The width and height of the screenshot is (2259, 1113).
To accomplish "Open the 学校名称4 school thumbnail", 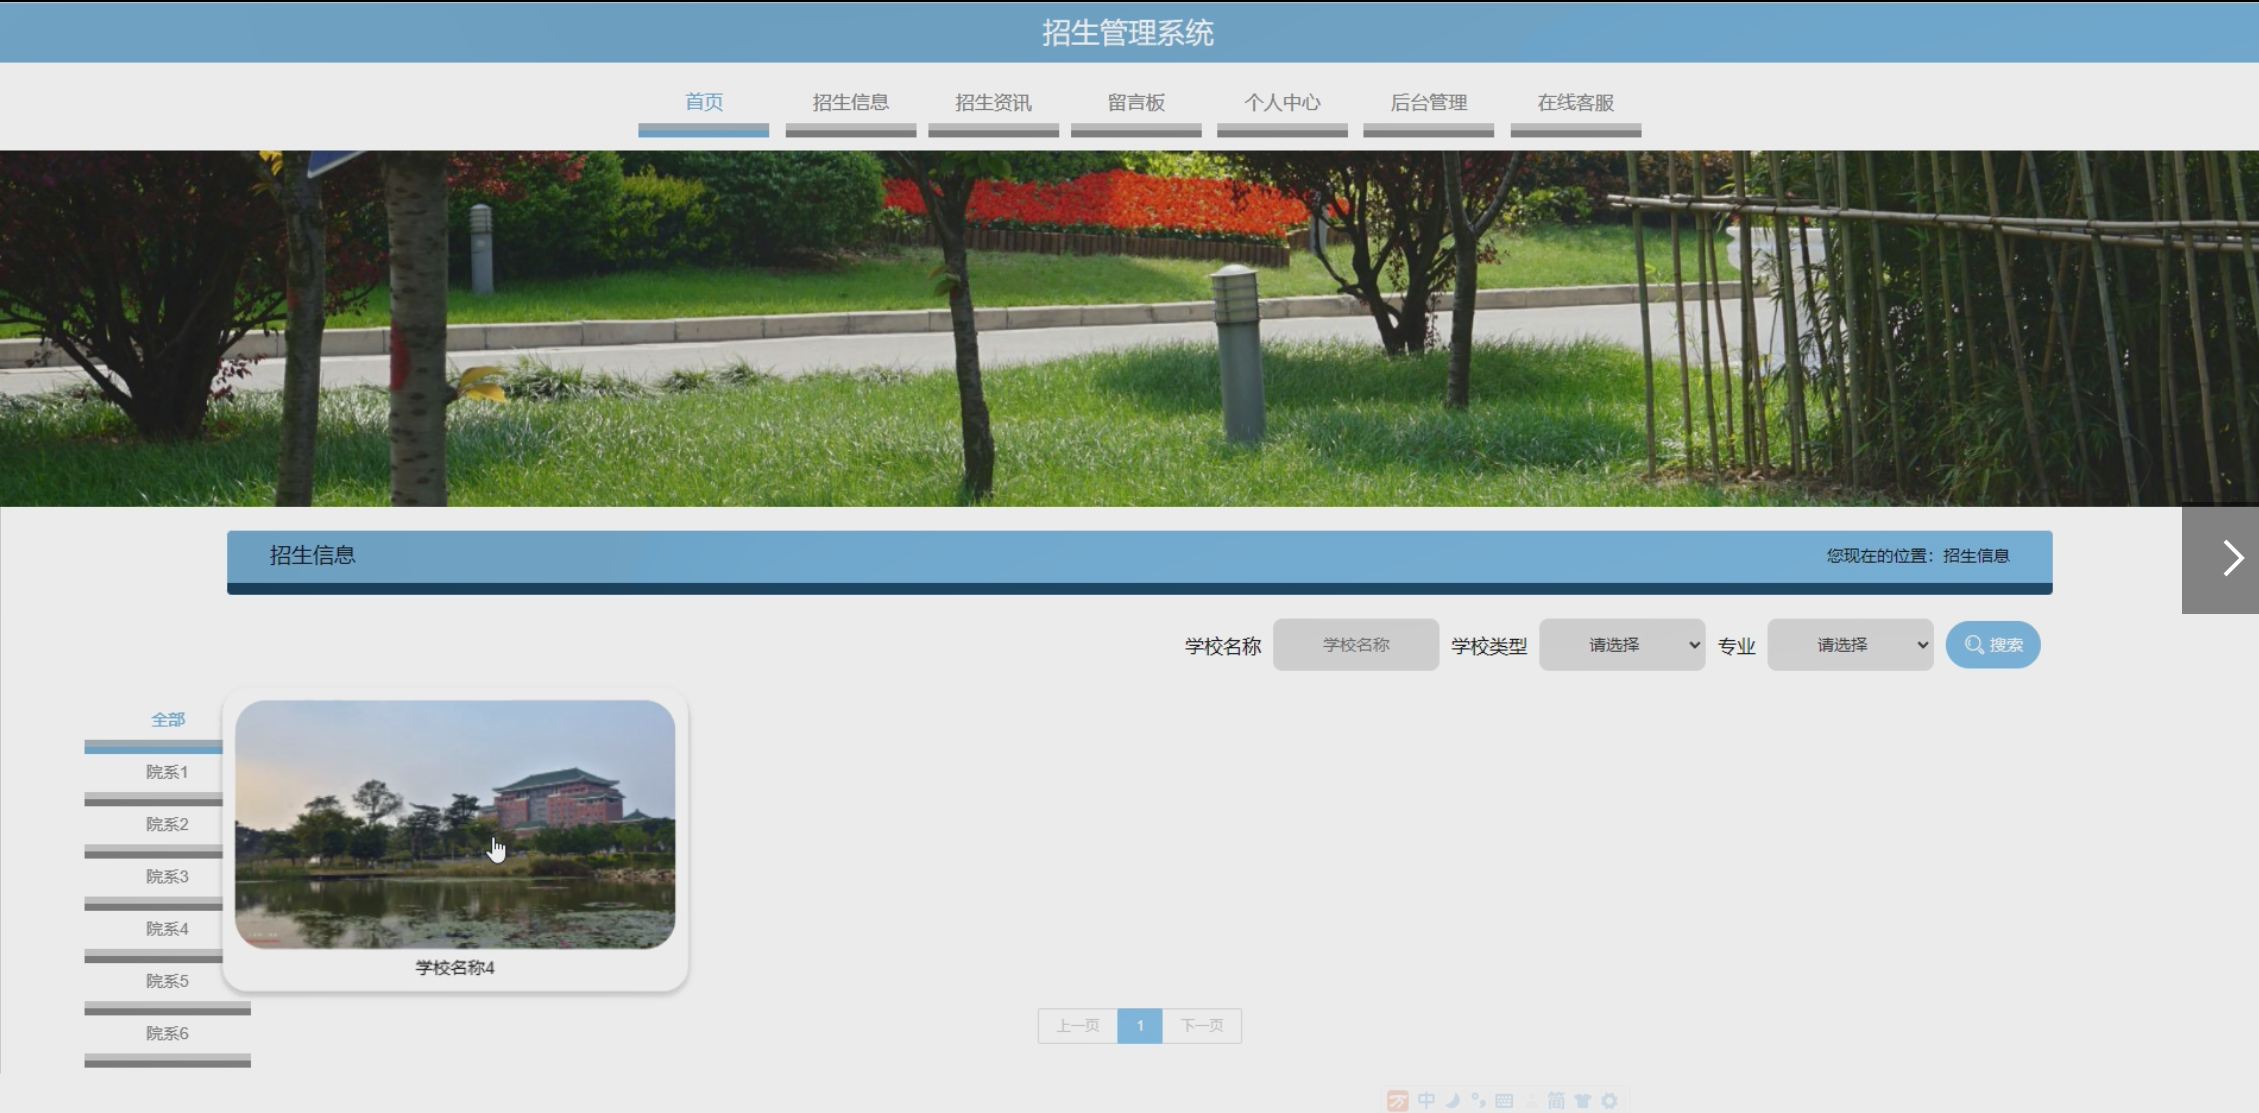I will tap(455, 824).
